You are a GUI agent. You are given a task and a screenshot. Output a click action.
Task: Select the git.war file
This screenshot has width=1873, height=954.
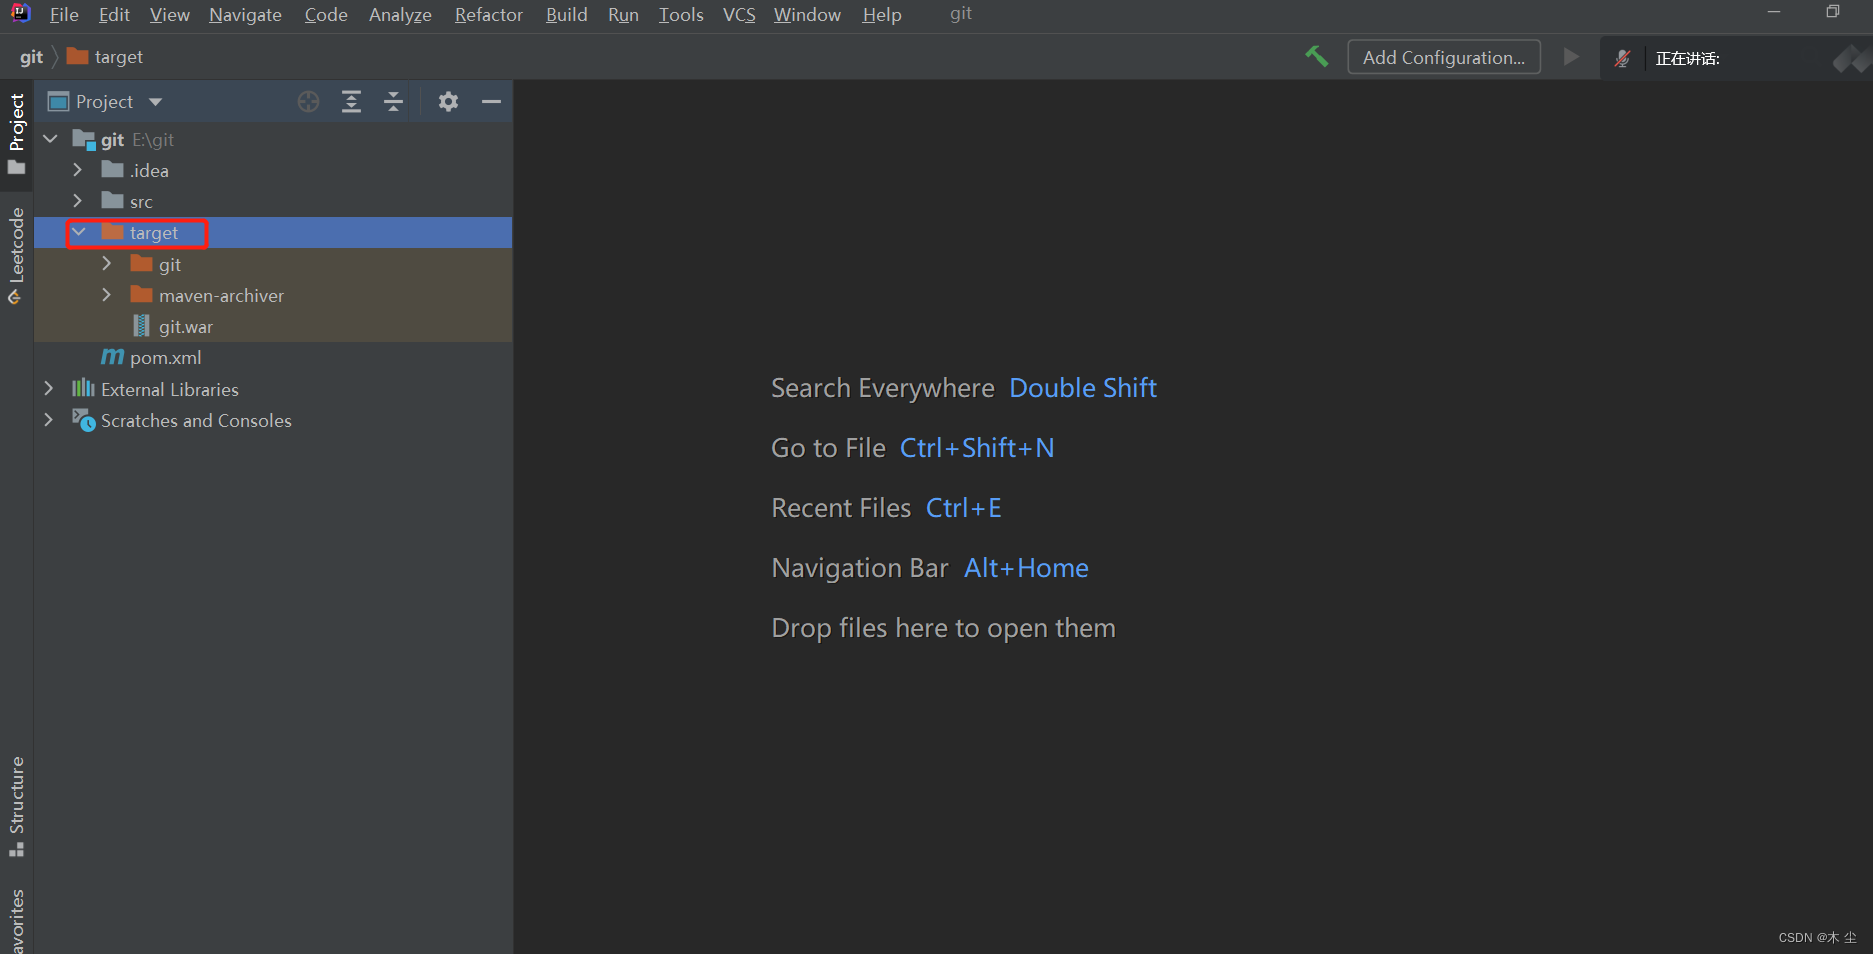coord(186,326)
